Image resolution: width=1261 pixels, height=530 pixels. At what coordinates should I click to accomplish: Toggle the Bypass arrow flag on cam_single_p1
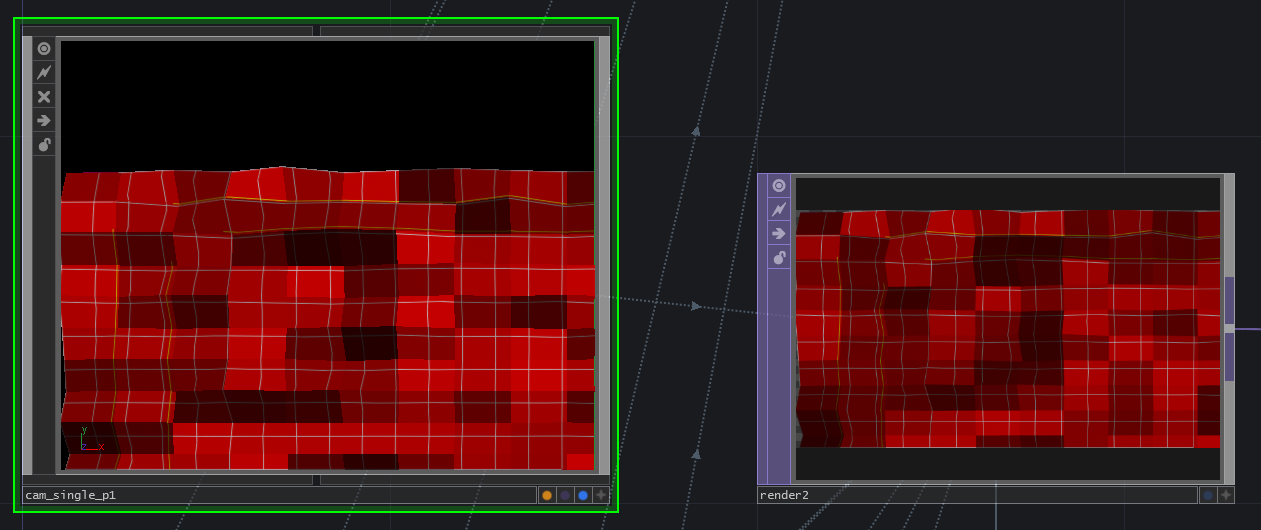tap(44, 121)
